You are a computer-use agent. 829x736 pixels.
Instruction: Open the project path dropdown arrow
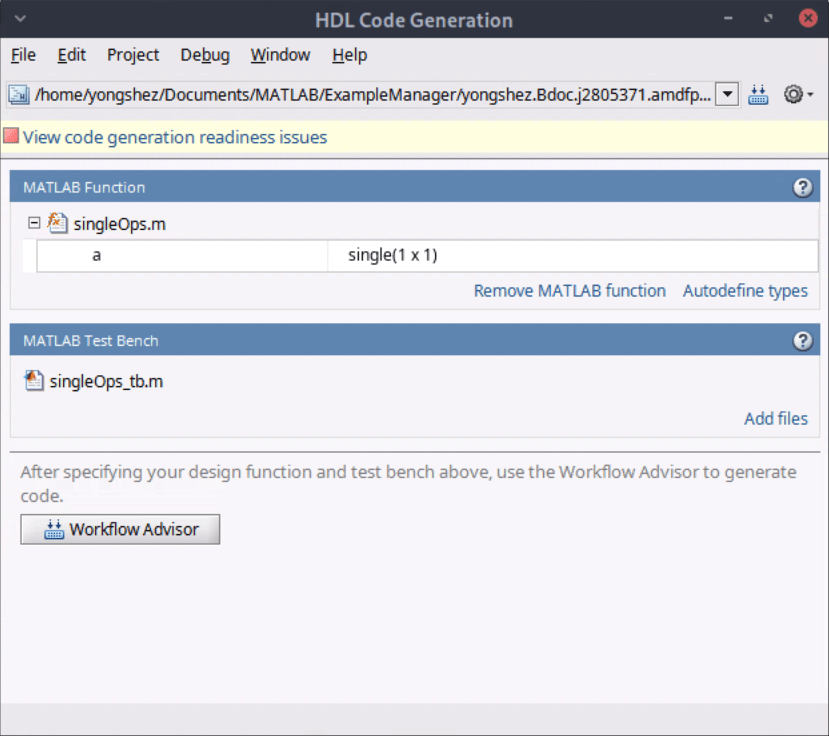pos(728,95)
